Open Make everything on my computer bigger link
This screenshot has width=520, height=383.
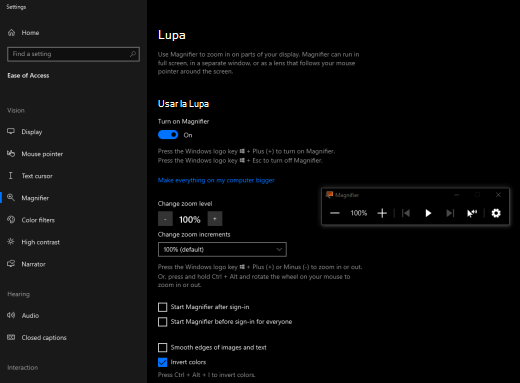point(216,180)
